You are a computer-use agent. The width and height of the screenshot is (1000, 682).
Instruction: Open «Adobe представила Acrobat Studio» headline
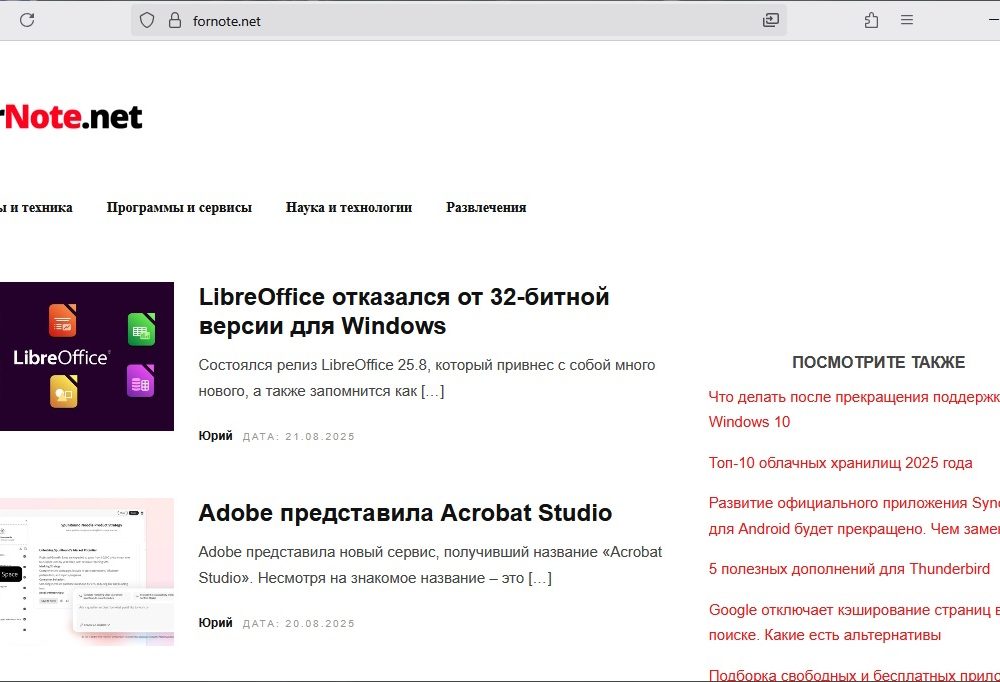click(405, 513)
